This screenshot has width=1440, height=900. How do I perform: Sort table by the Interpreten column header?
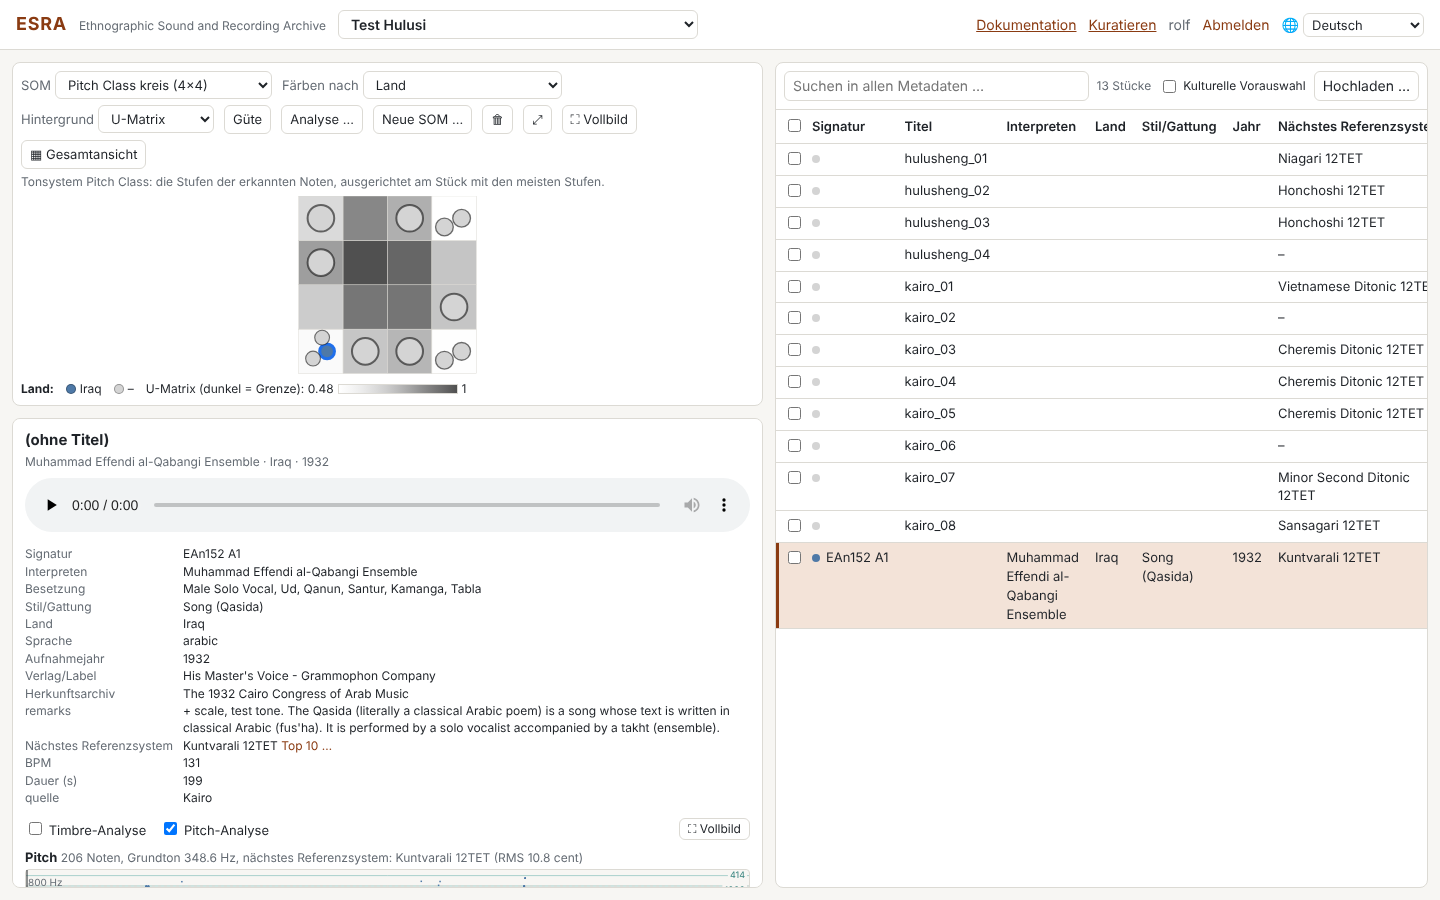[x=1041, y=126]
